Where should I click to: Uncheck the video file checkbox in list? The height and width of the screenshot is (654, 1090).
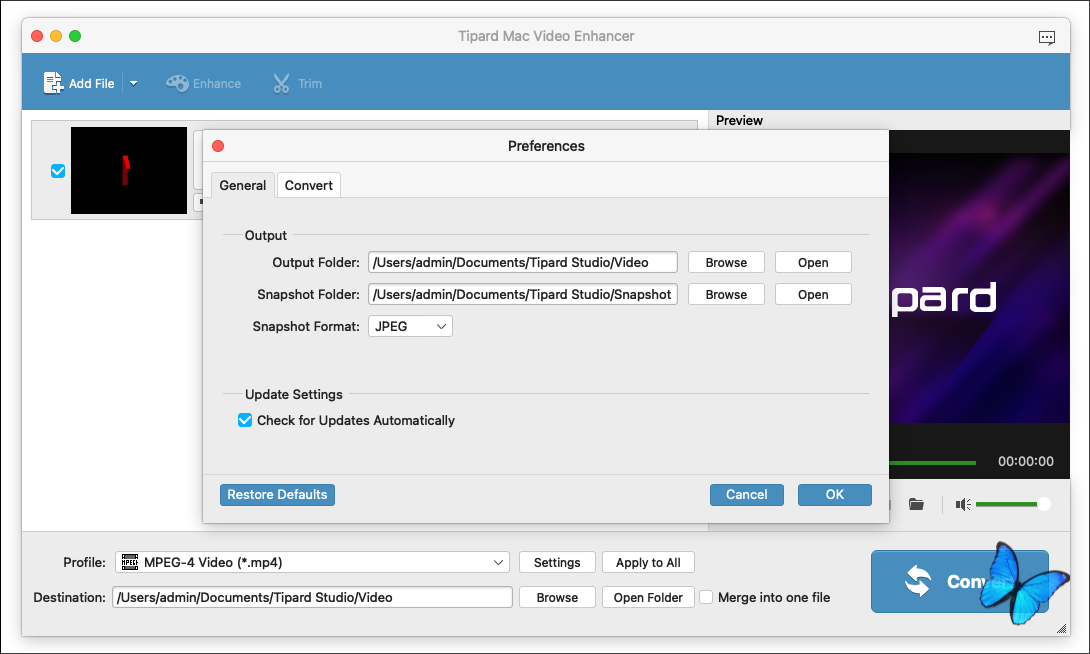[58, 170]
